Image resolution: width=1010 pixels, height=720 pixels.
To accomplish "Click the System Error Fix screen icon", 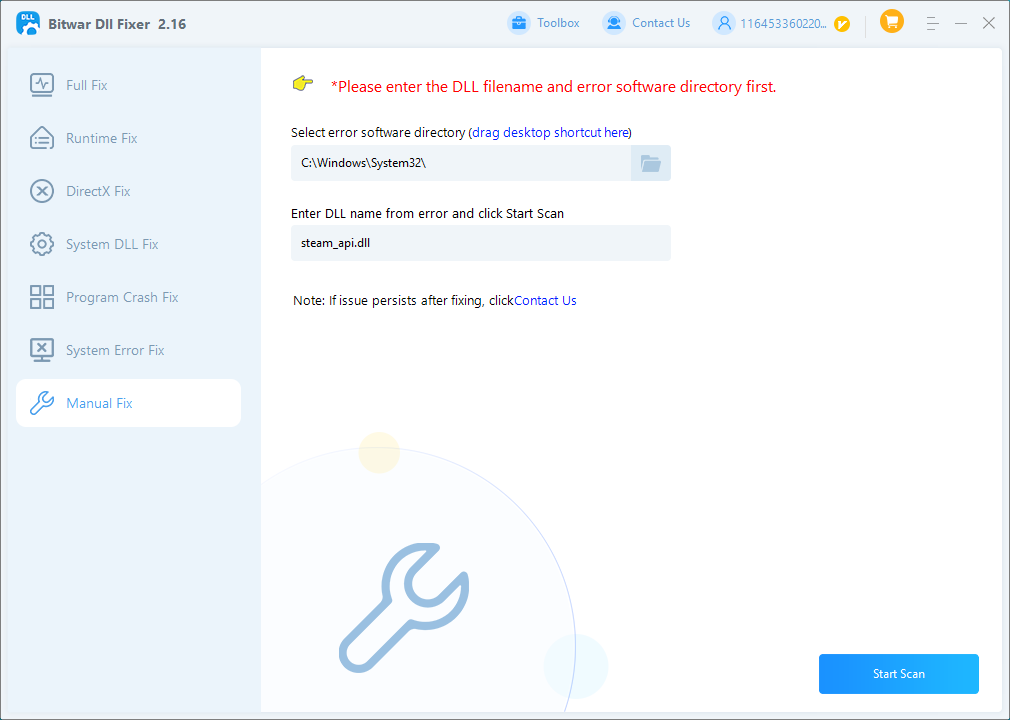I will 42,350.
